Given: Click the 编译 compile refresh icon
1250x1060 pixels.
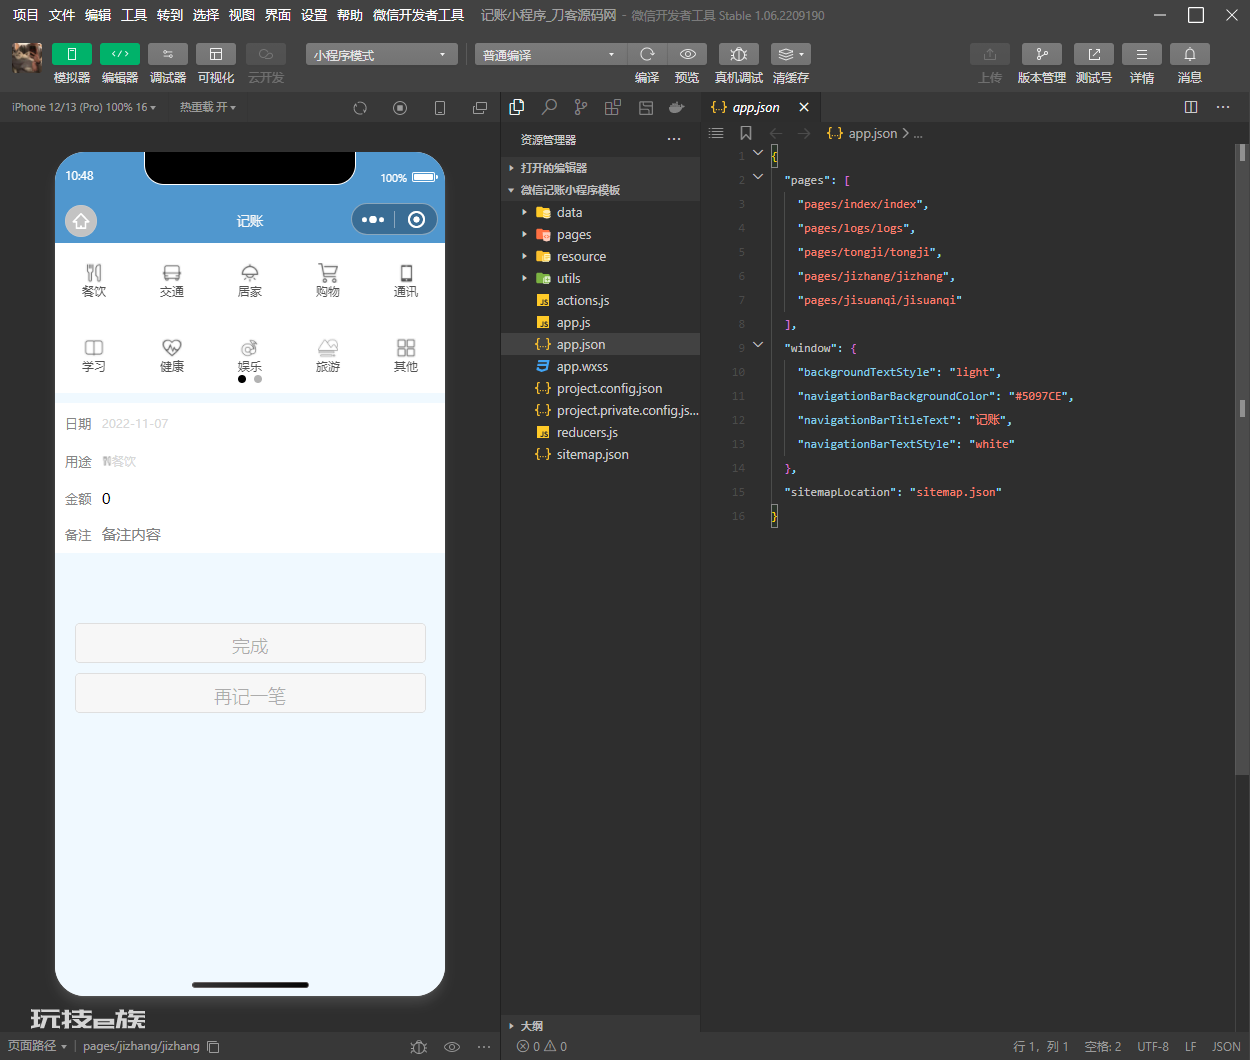Looking at the screenshot, I should click(647, 54).
